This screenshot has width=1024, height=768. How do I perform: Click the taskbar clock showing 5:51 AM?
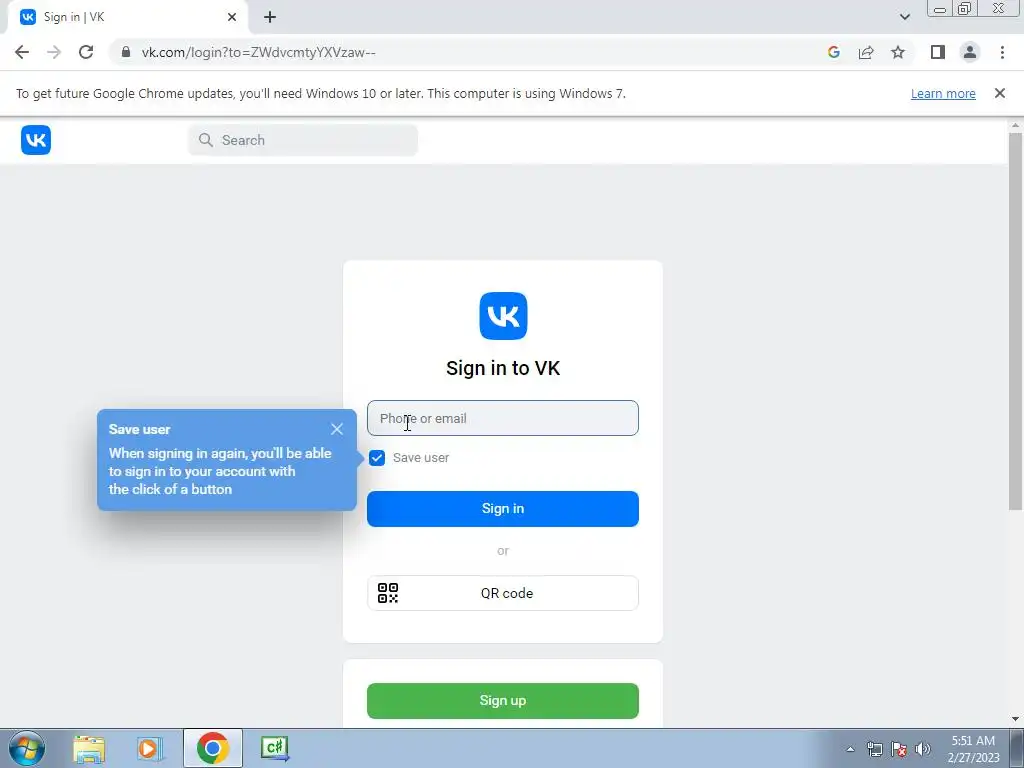973,749
